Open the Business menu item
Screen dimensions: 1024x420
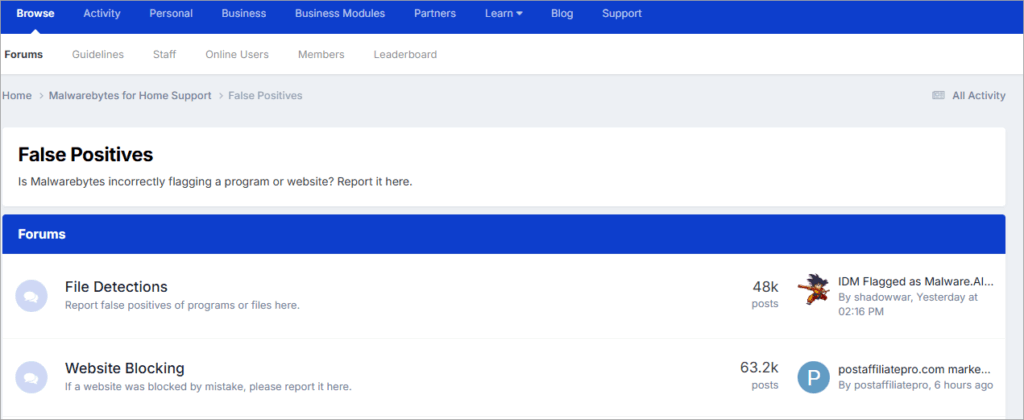[244, 13]
